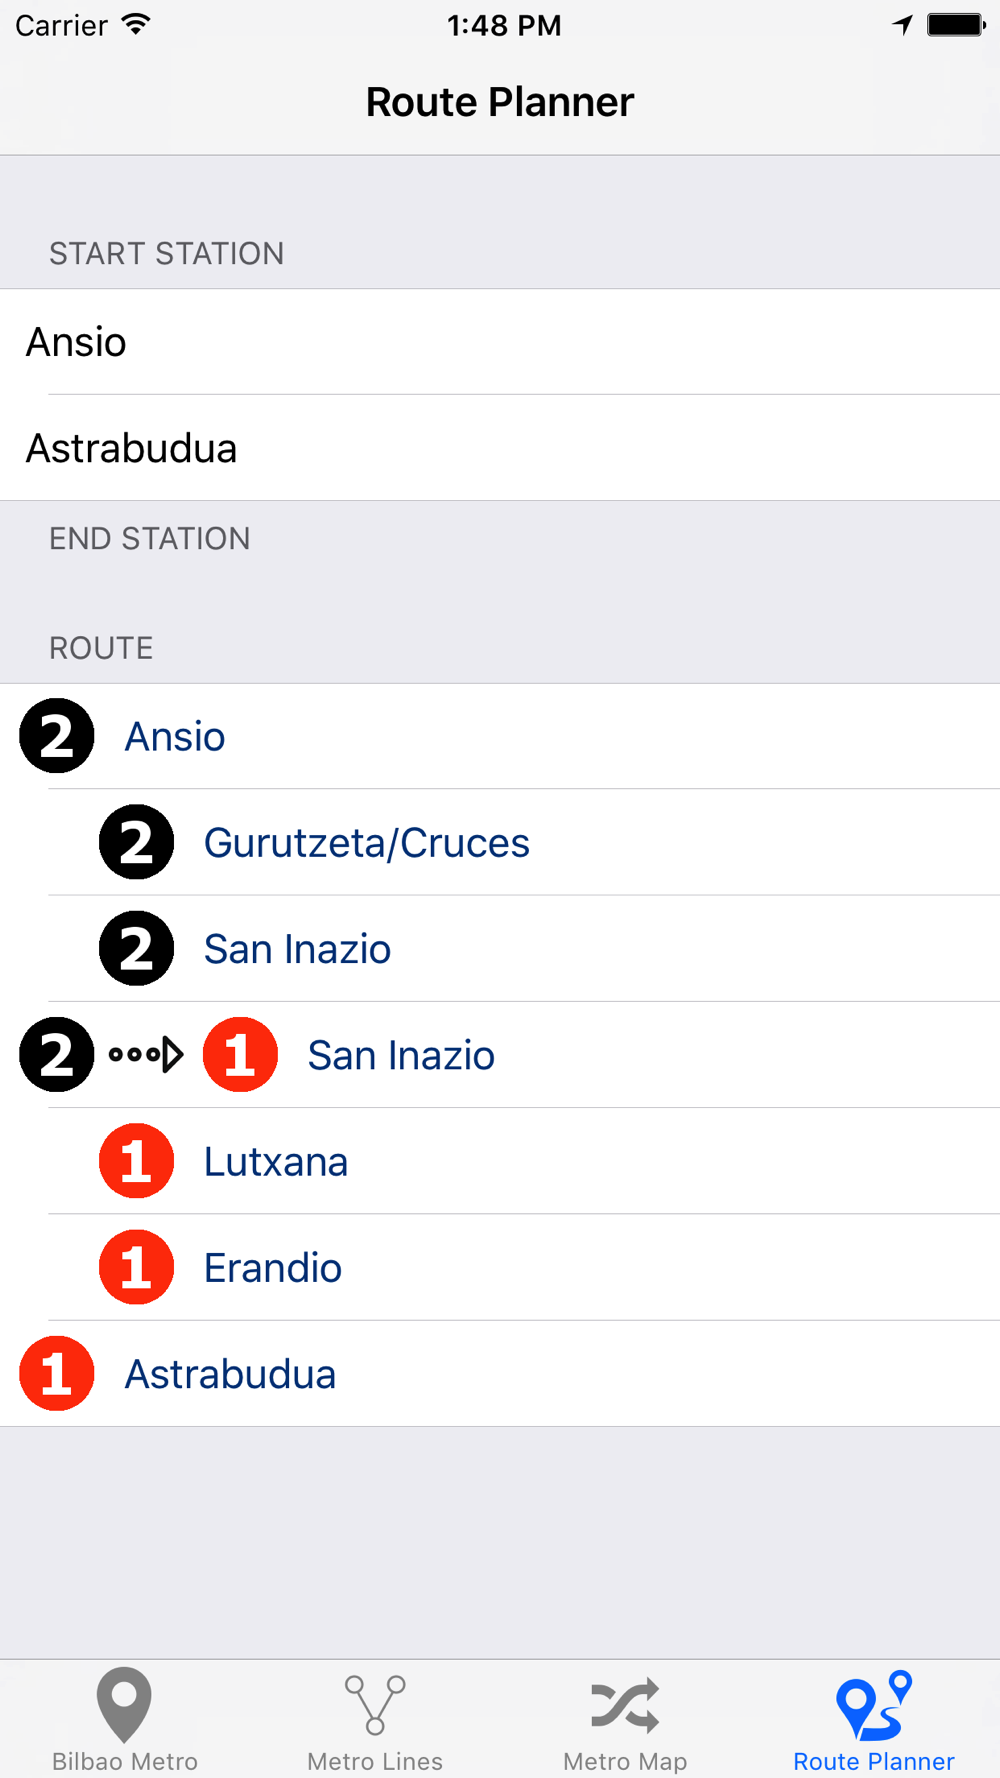
Task: Tap the line 1 badge beside Erandio
Action: [137, 1267]
